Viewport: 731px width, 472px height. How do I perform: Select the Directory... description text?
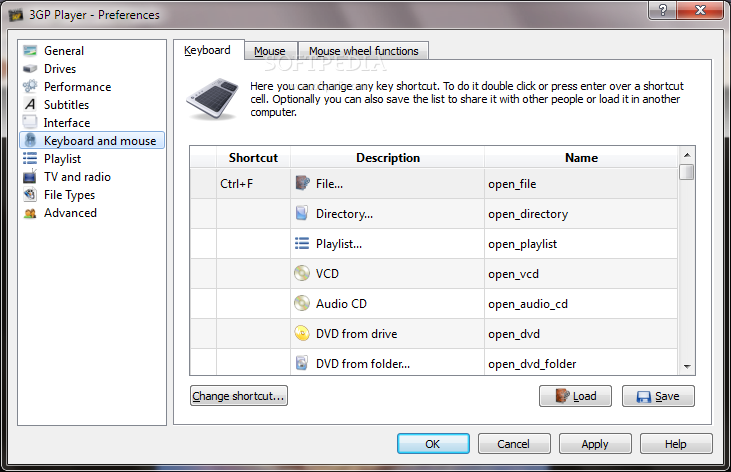point(345,214)
